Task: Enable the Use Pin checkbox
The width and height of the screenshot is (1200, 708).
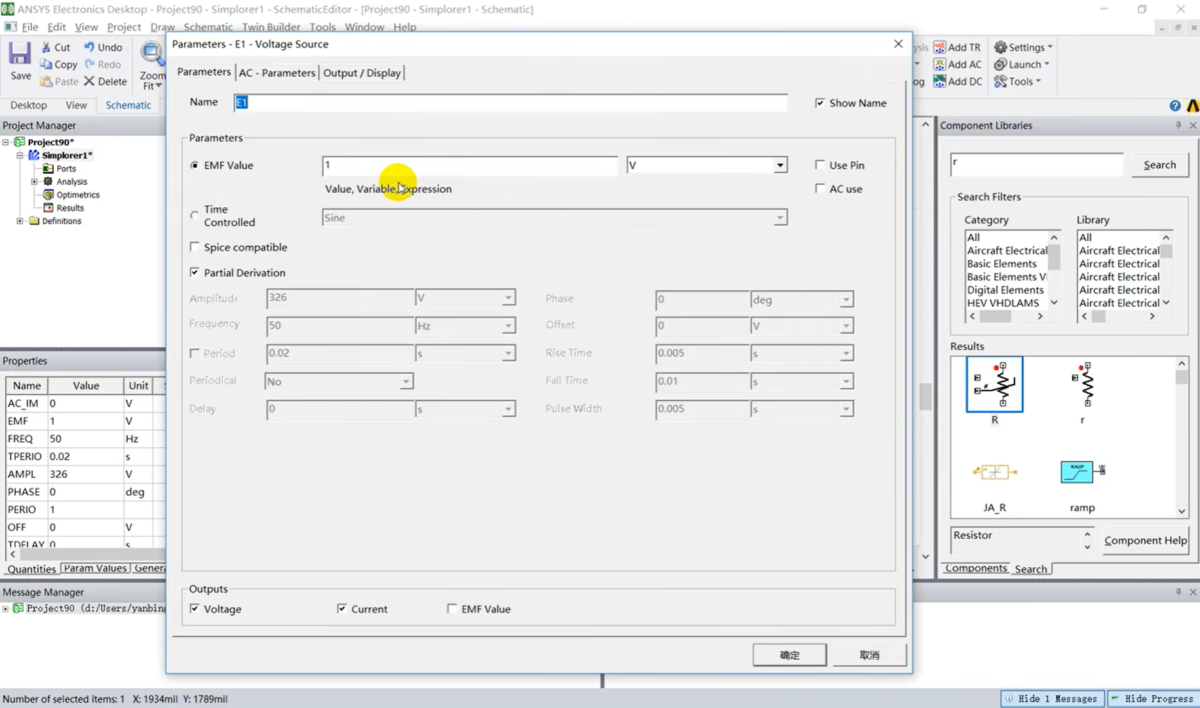Action: (820, 165)
